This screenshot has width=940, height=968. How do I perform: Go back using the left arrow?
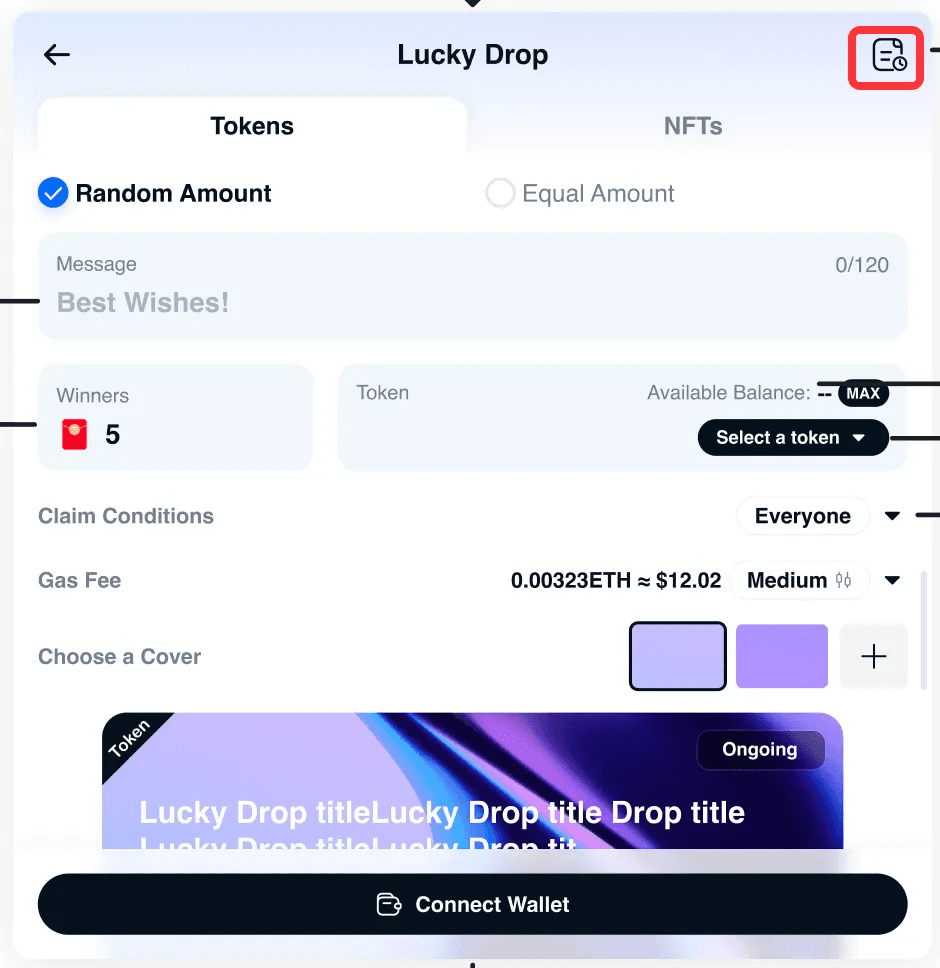[x=57, y=55]
